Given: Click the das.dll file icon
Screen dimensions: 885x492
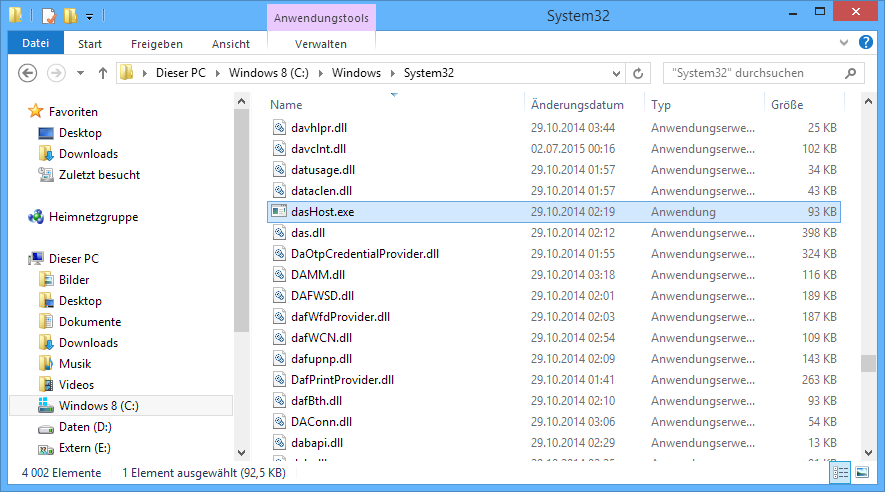Looking at the screenshot, I should click(279, 232).
